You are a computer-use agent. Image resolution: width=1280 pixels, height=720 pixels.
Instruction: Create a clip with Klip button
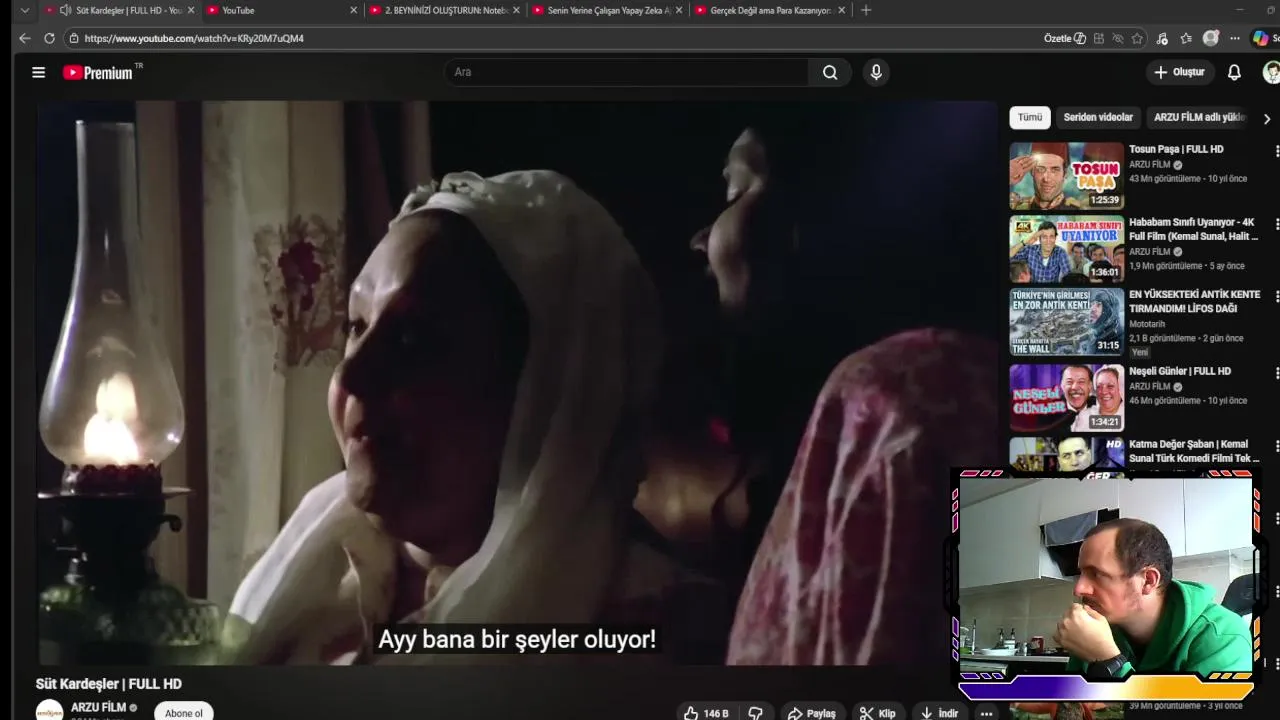[878, 713]
